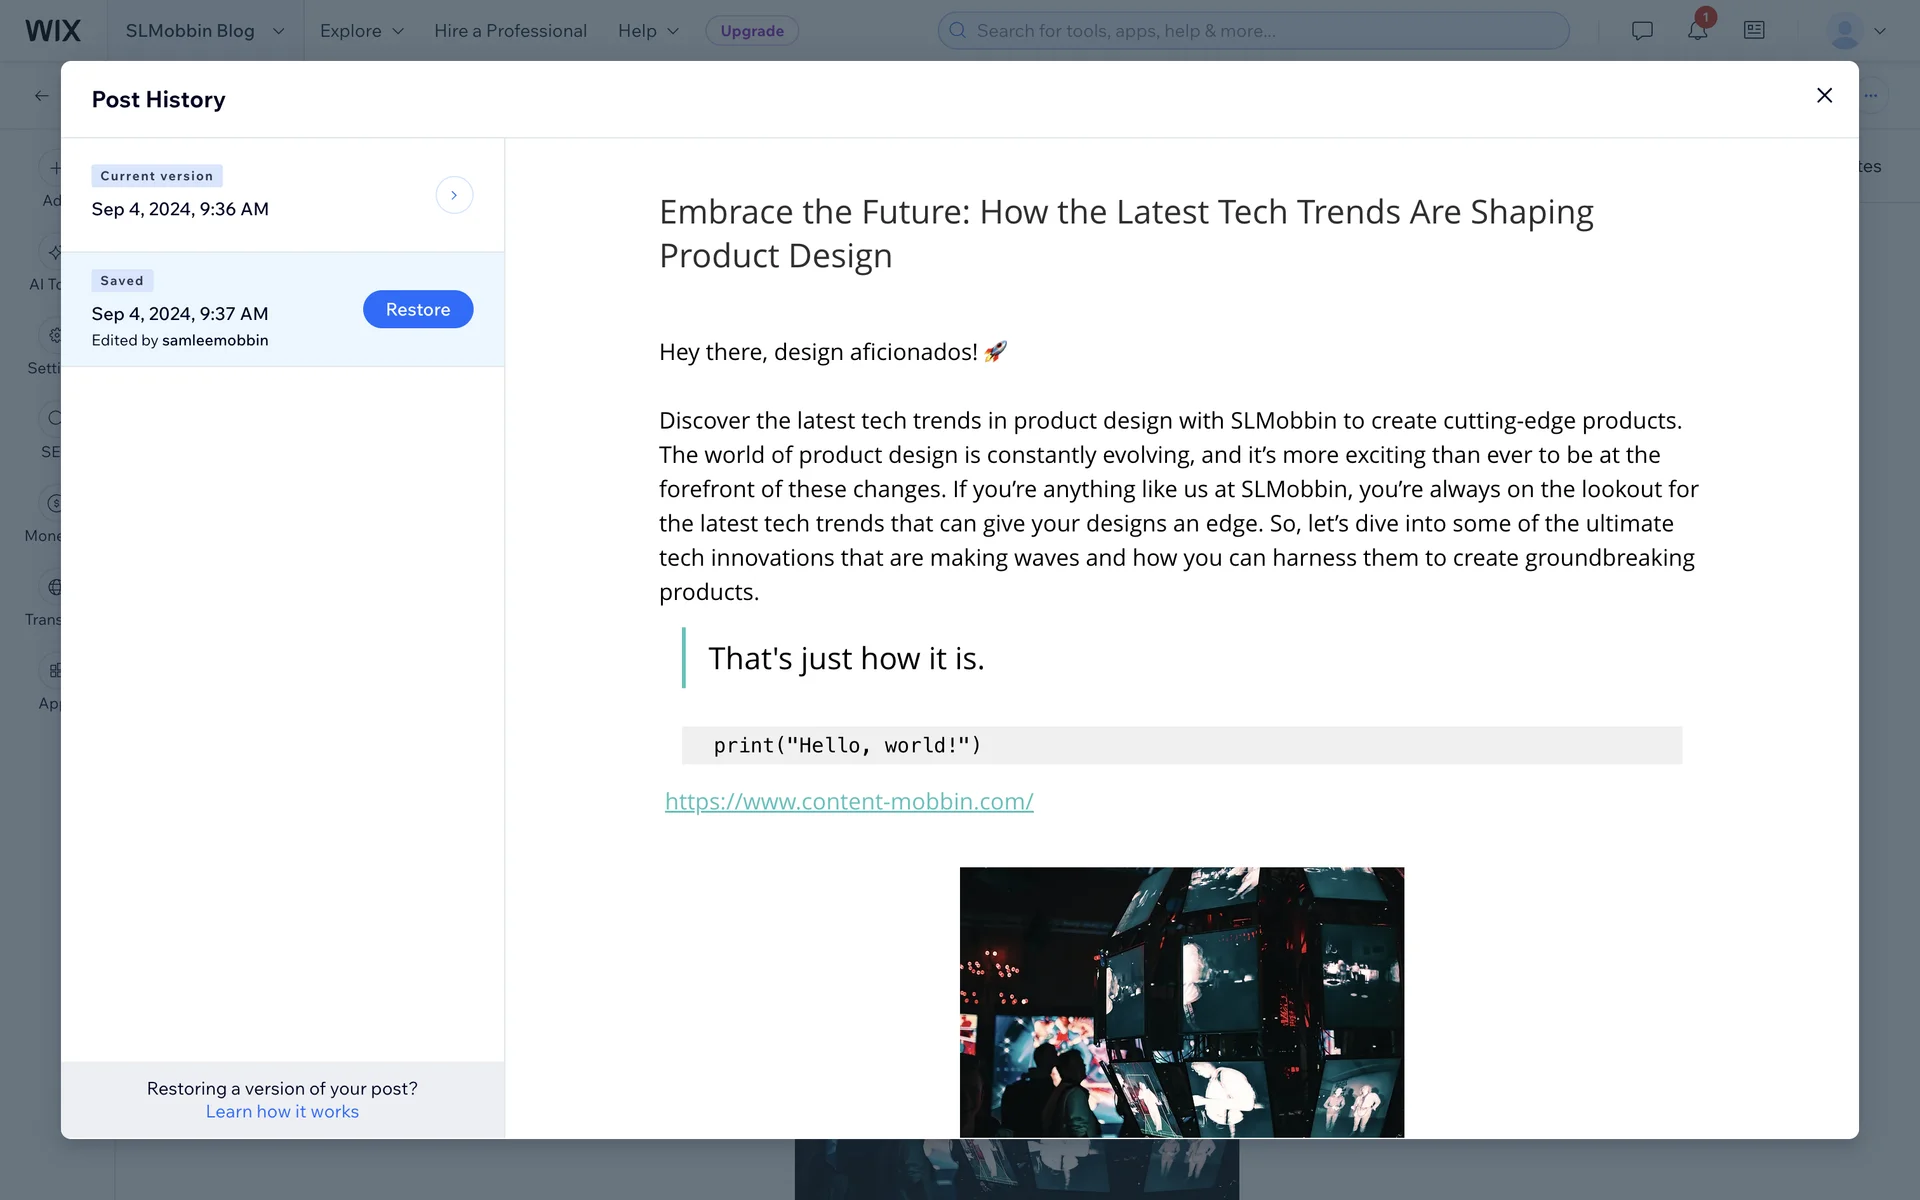Image resolution: width=1920 pixels, height=1200 pixels.
Task: Click the magnifier icon in search bar
Action: (x=957, y=30)
